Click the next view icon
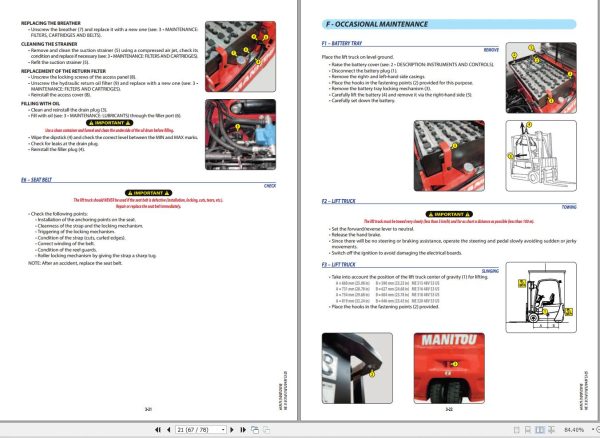Viewport: 600px width, 438px height. 266,430
